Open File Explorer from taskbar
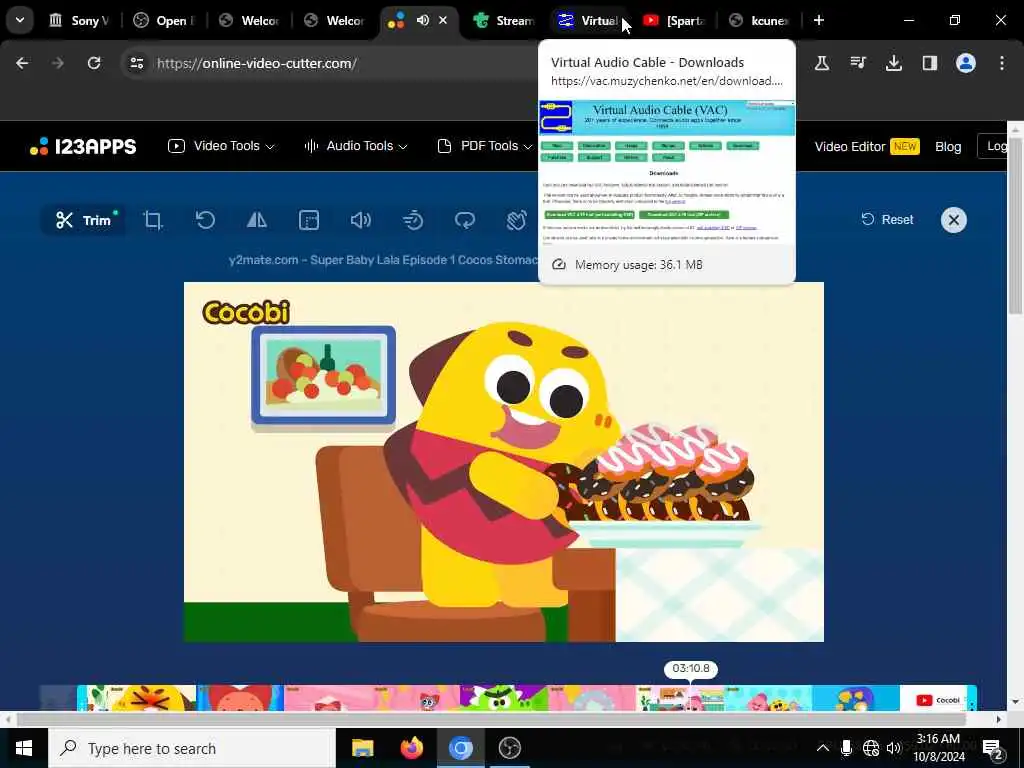This screenshot has height=768, width=1024. click(x=362, y=748)
